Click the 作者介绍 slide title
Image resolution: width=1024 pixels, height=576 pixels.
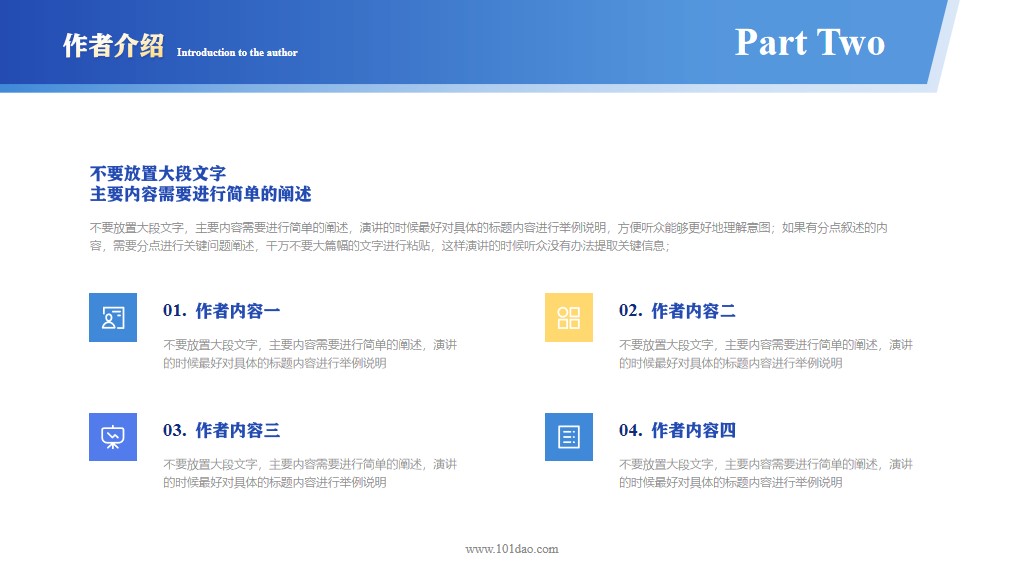(110, 44)
